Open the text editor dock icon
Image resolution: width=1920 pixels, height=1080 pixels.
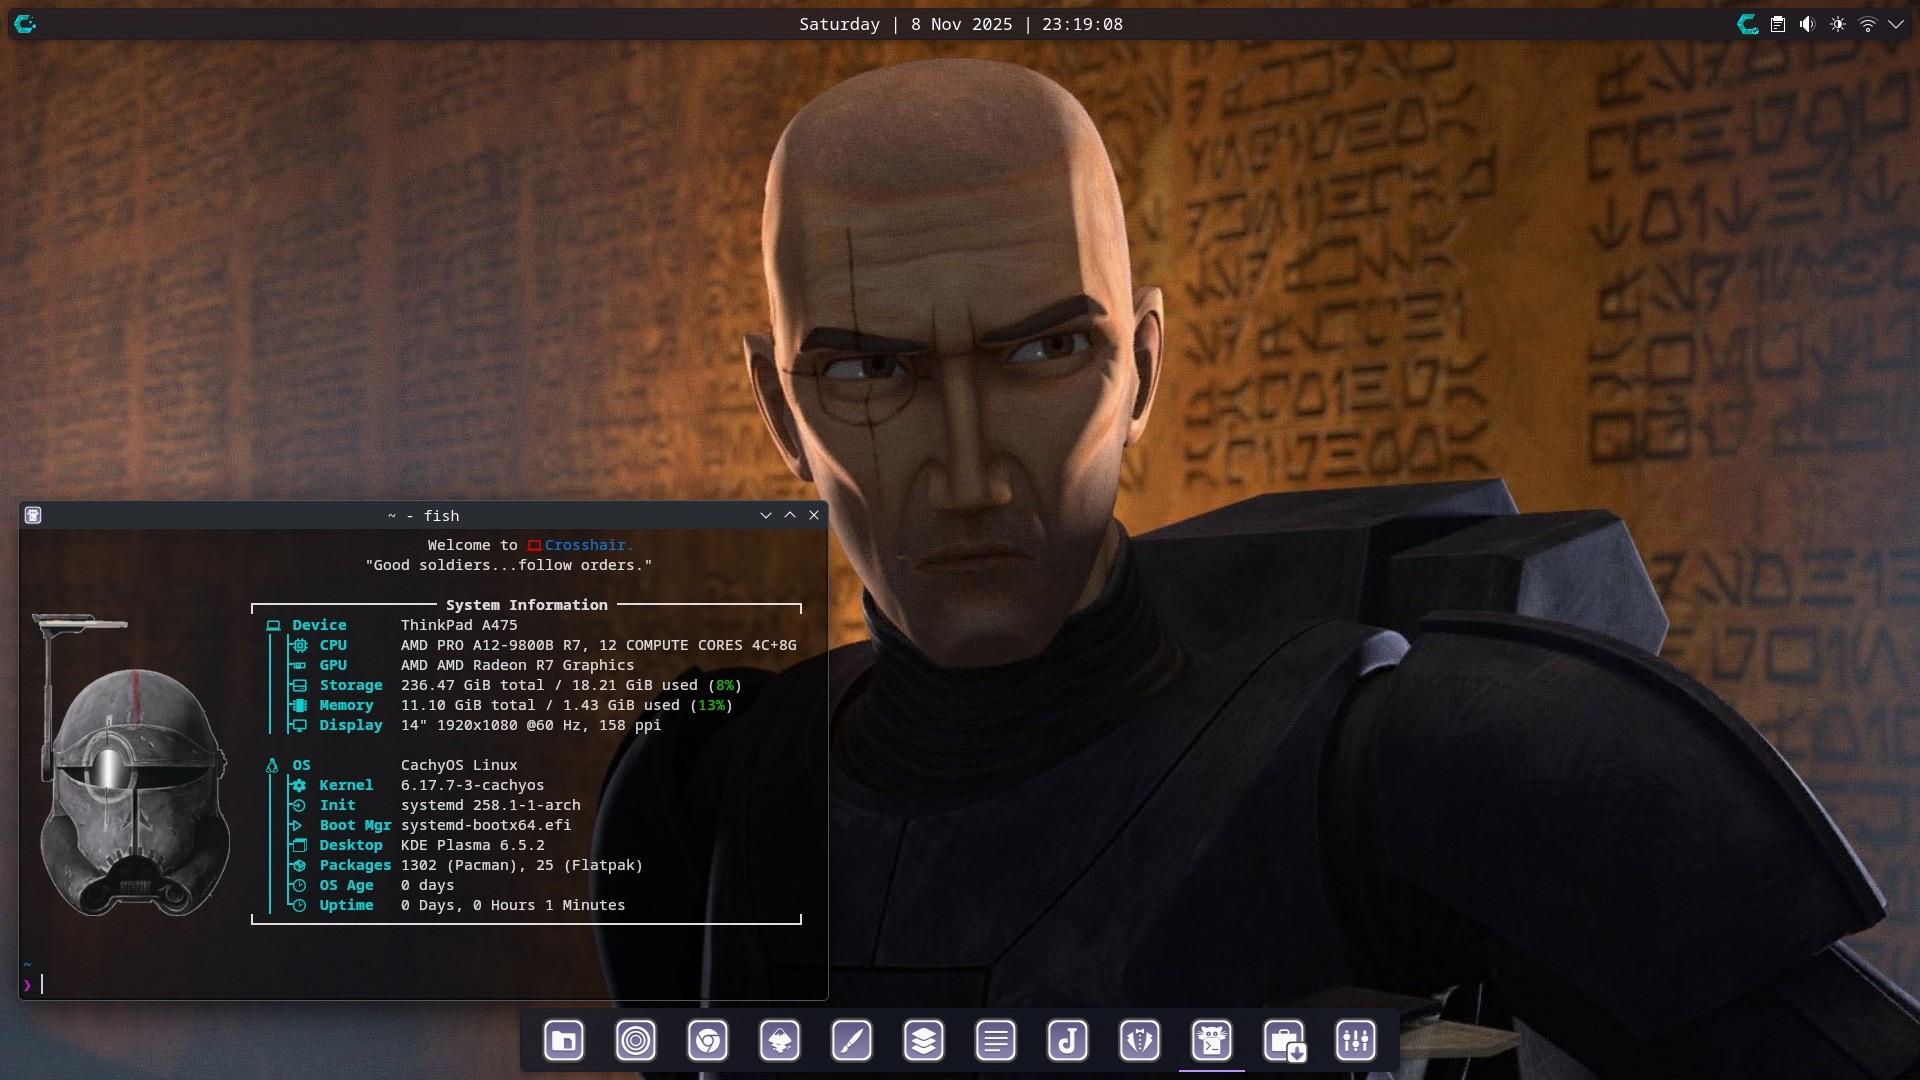click(x=996, y=1041)
